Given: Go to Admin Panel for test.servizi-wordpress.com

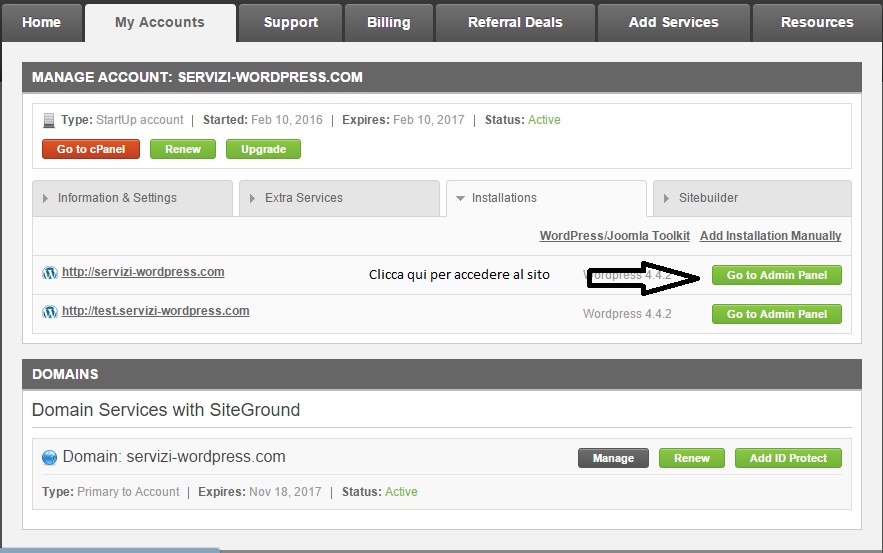Looking at the screenshot, I should pyautogui.click(x=777, y=314).
